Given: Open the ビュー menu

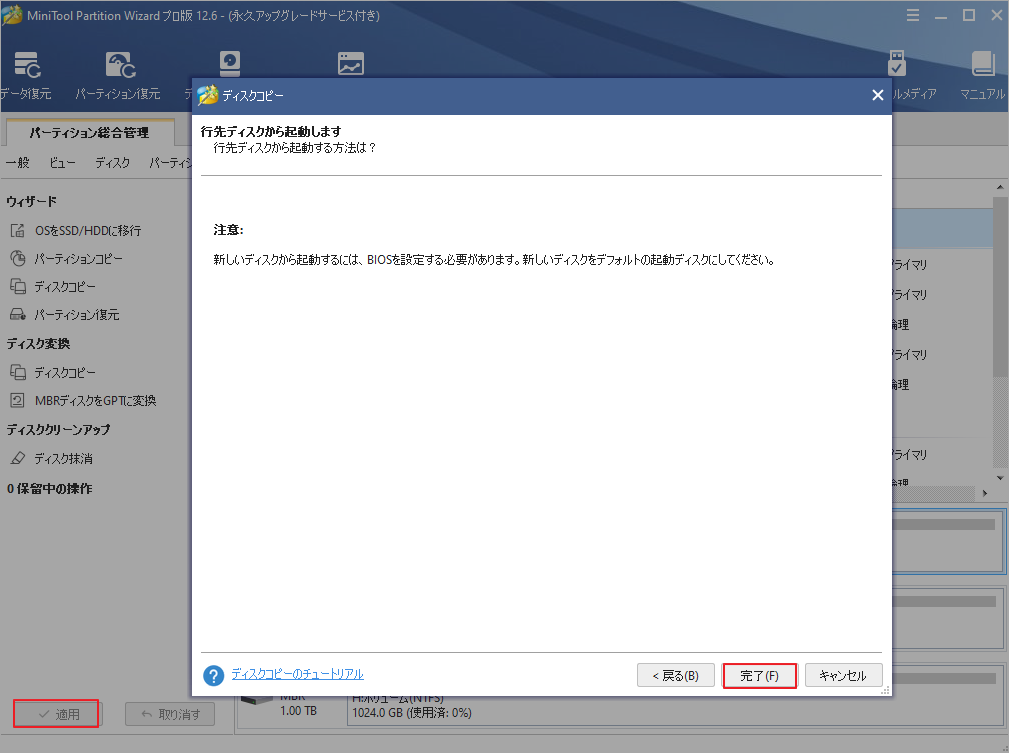Looking at the screenshot, I should pos(62,161).
